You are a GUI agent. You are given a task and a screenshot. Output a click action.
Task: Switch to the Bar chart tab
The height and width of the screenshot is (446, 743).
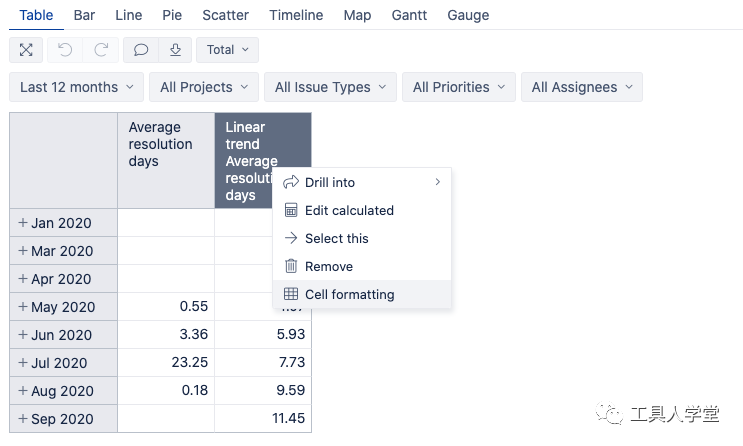click(84, 15)
